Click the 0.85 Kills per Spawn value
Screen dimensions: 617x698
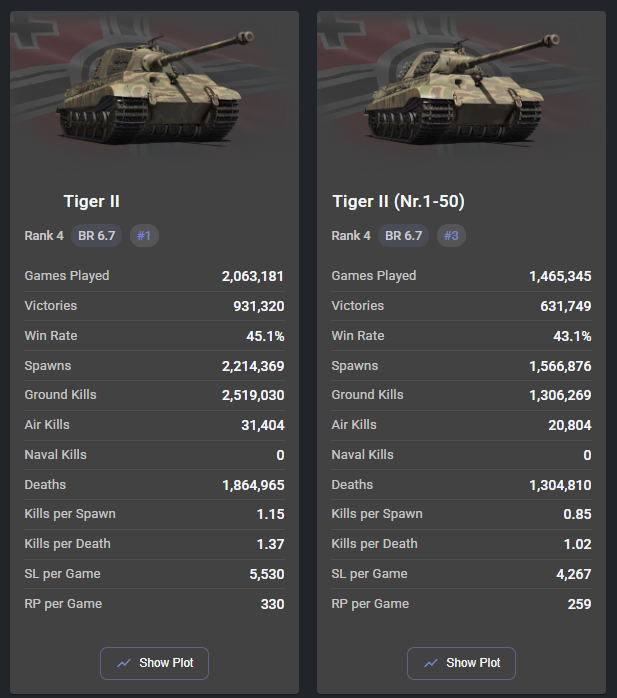coord(577,514)
